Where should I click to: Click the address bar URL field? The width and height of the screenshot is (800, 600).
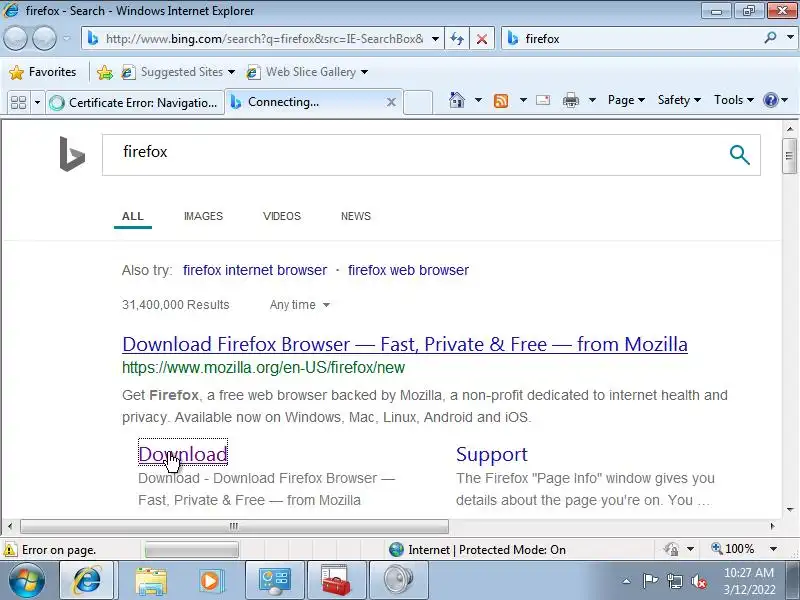263,39
